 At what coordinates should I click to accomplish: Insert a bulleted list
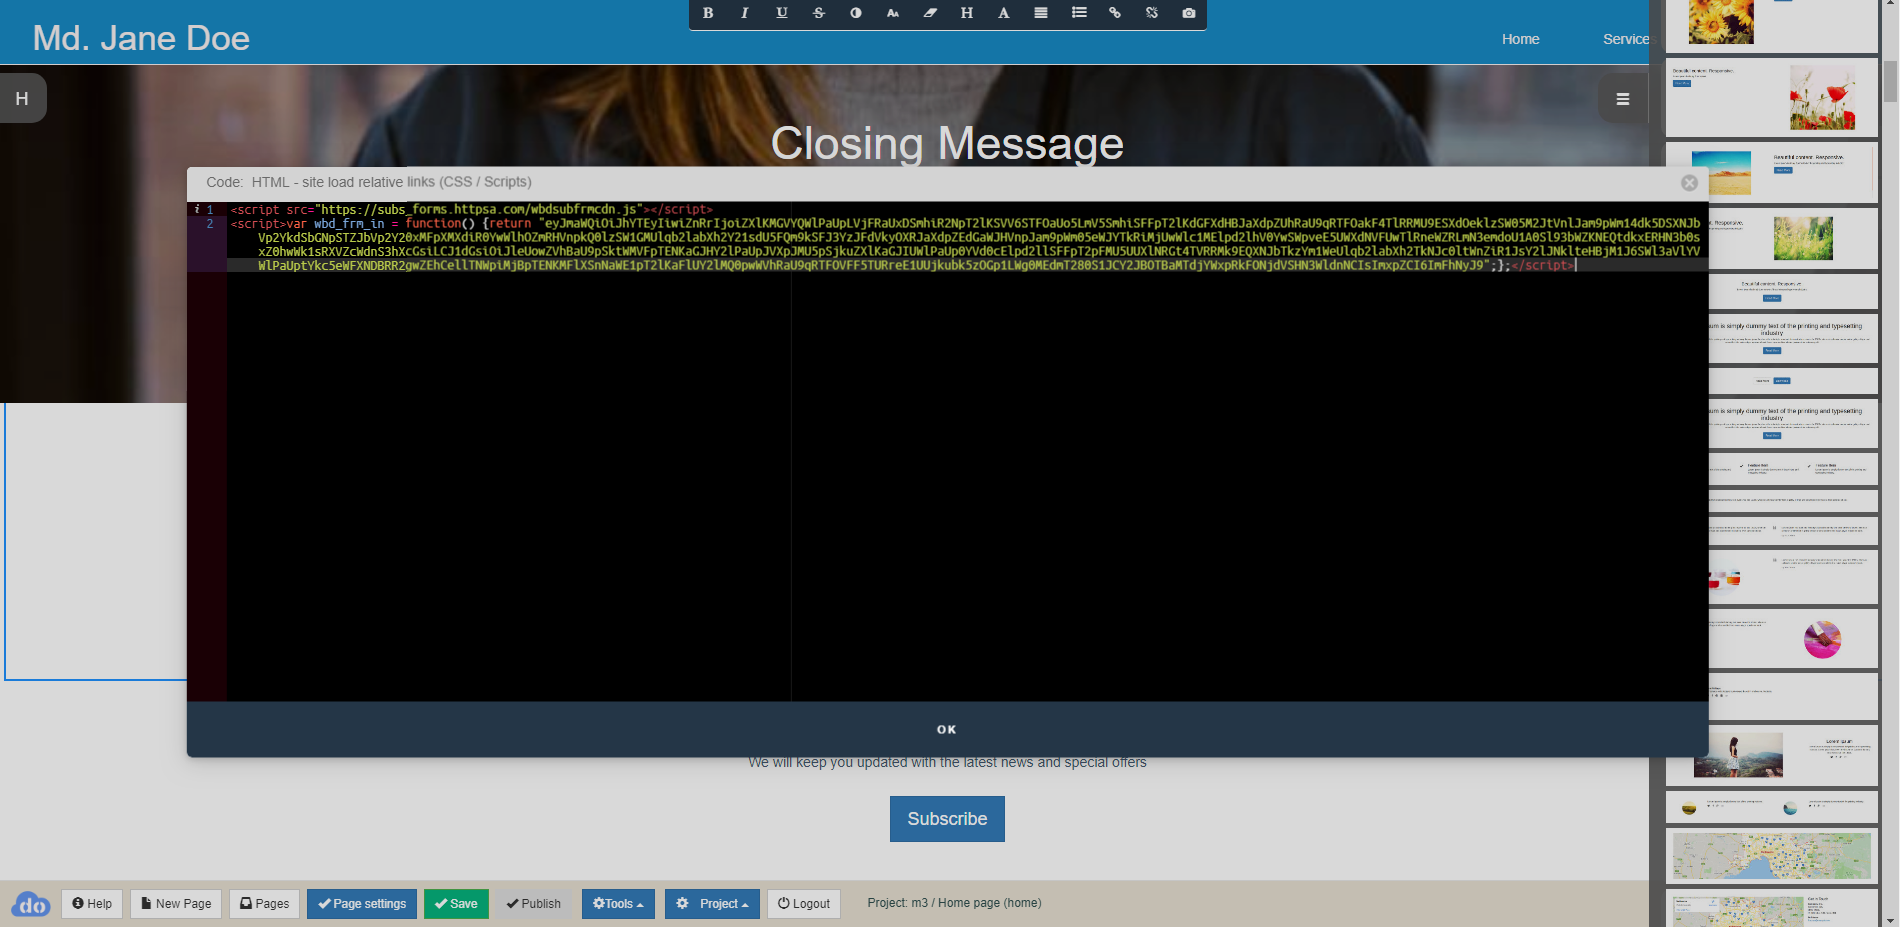coord(1079,13)
